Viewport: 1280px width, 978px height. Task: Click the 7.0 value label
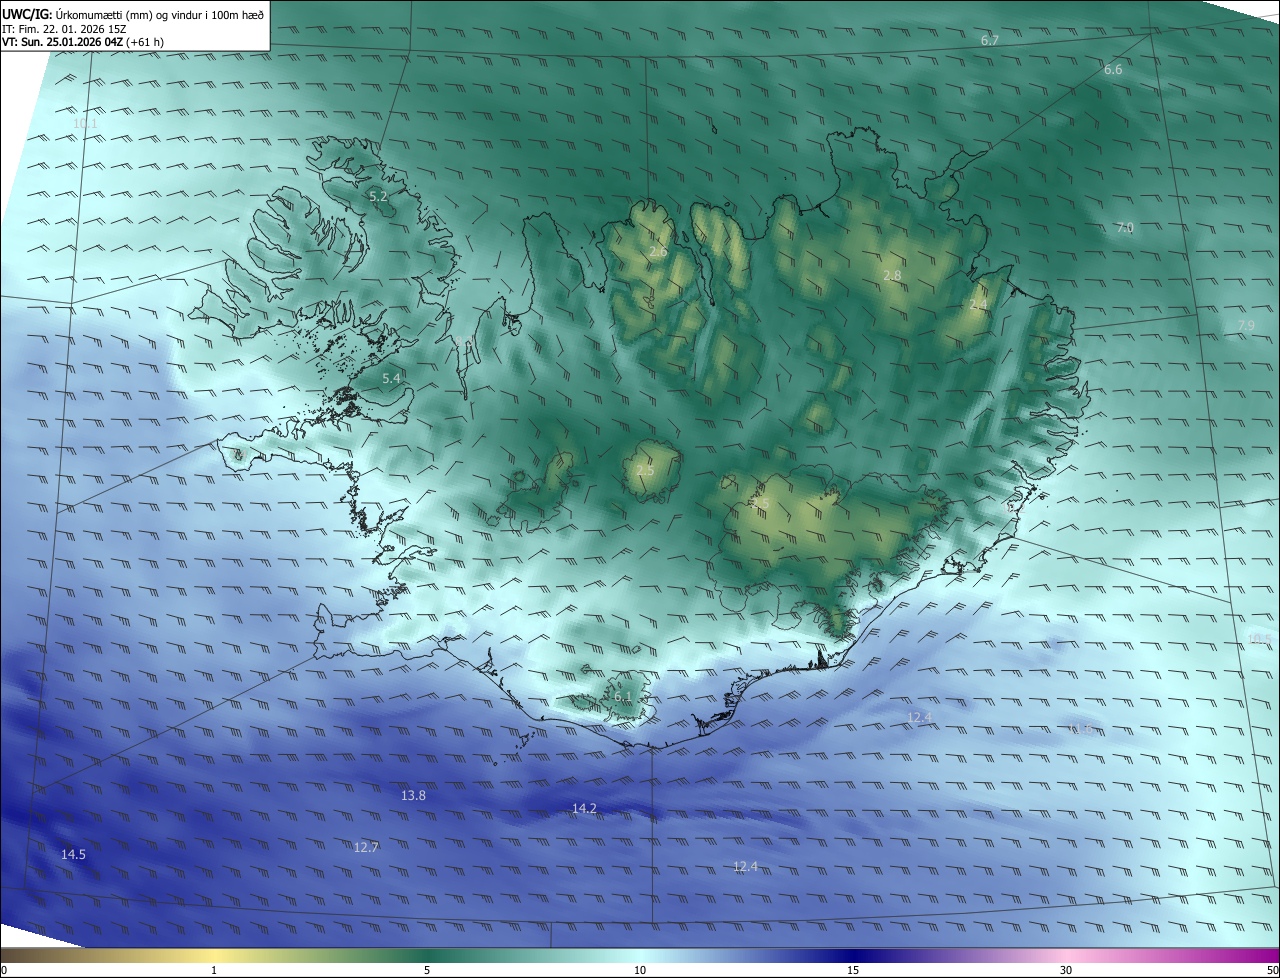pyautogui.click(x=1125, y=229)
